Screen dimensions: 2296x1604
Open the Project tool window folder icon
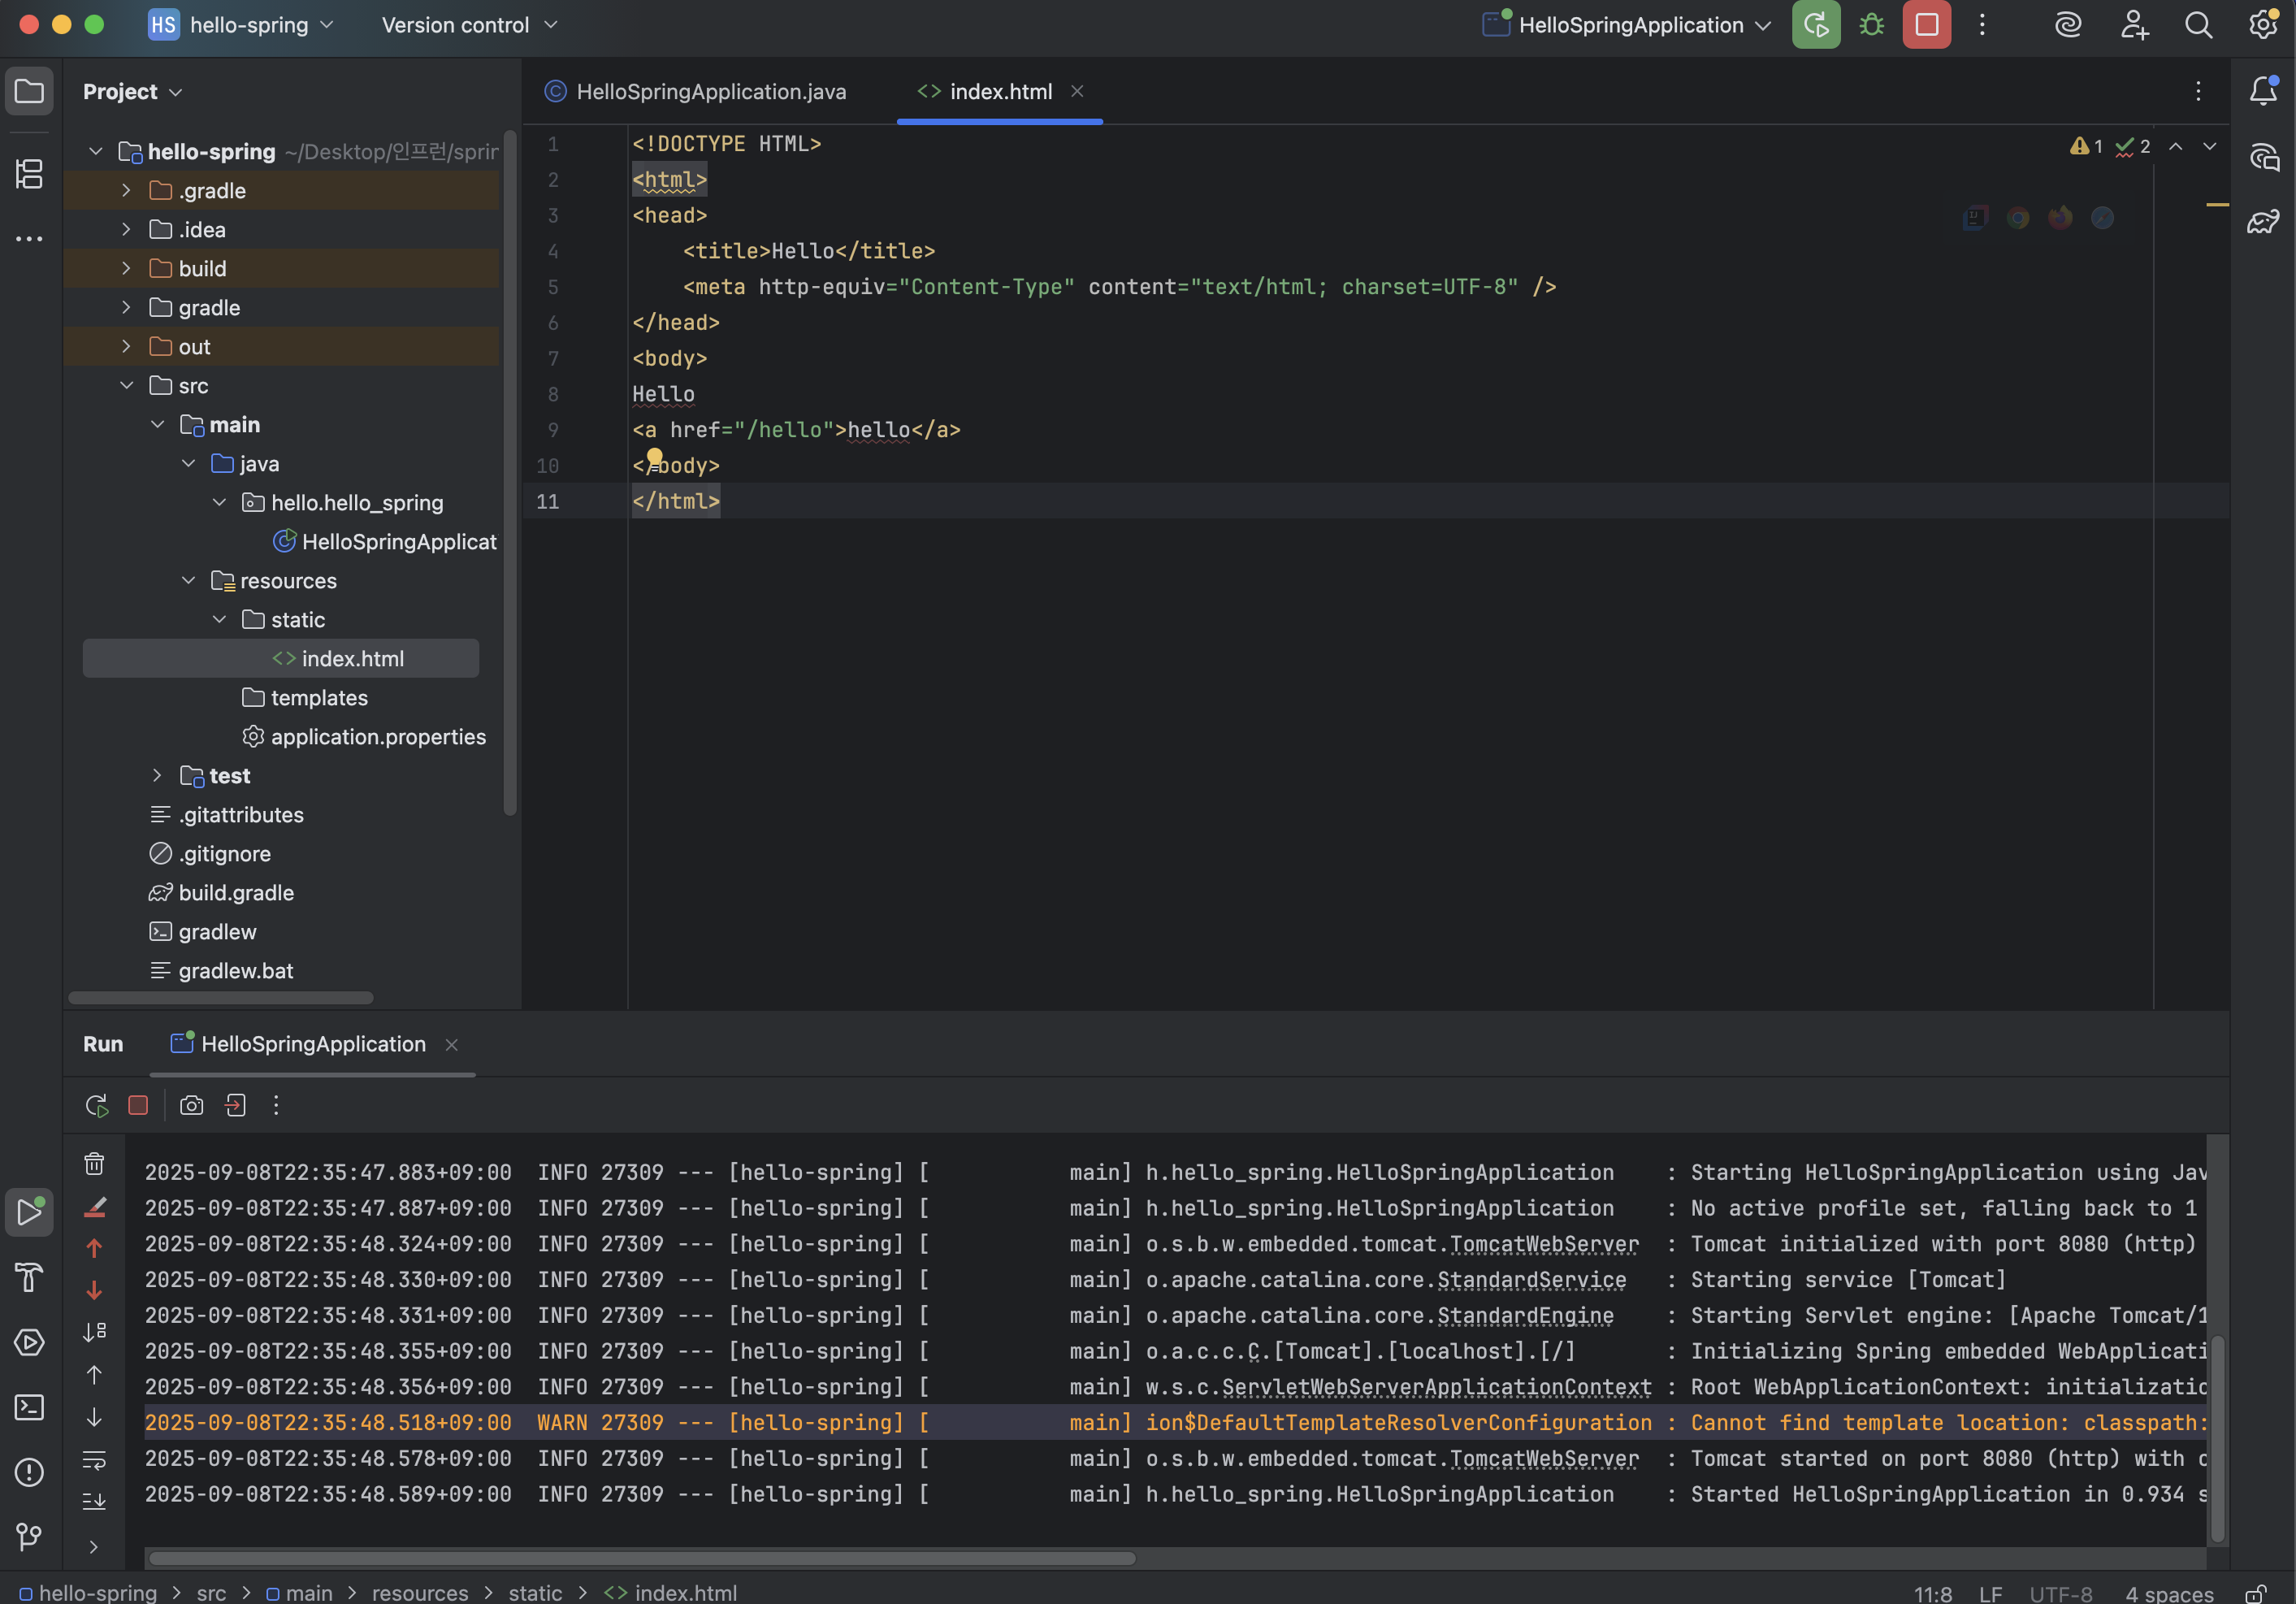tap(29, 91)
